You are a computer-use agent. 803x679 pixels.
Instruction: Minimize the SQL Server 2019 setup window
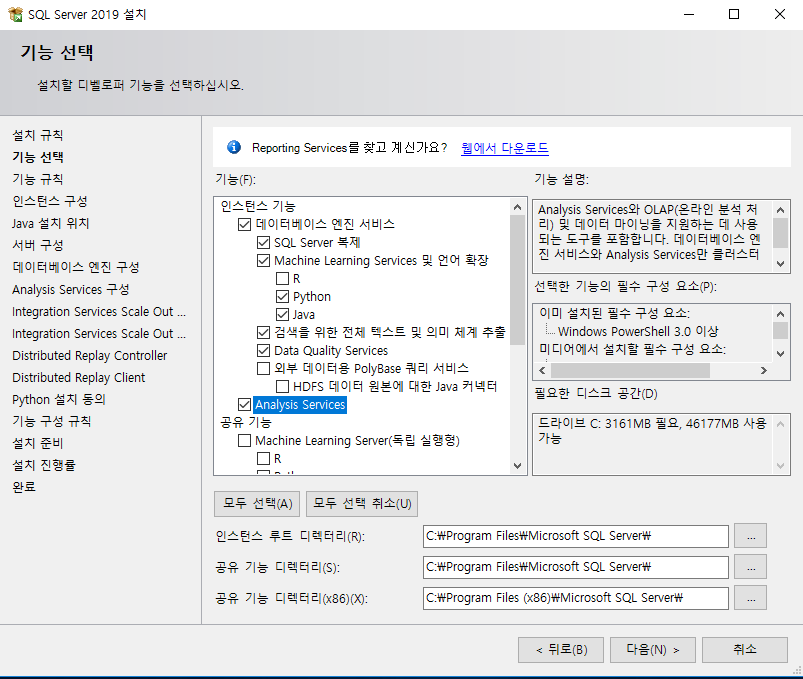coord(689,14)
